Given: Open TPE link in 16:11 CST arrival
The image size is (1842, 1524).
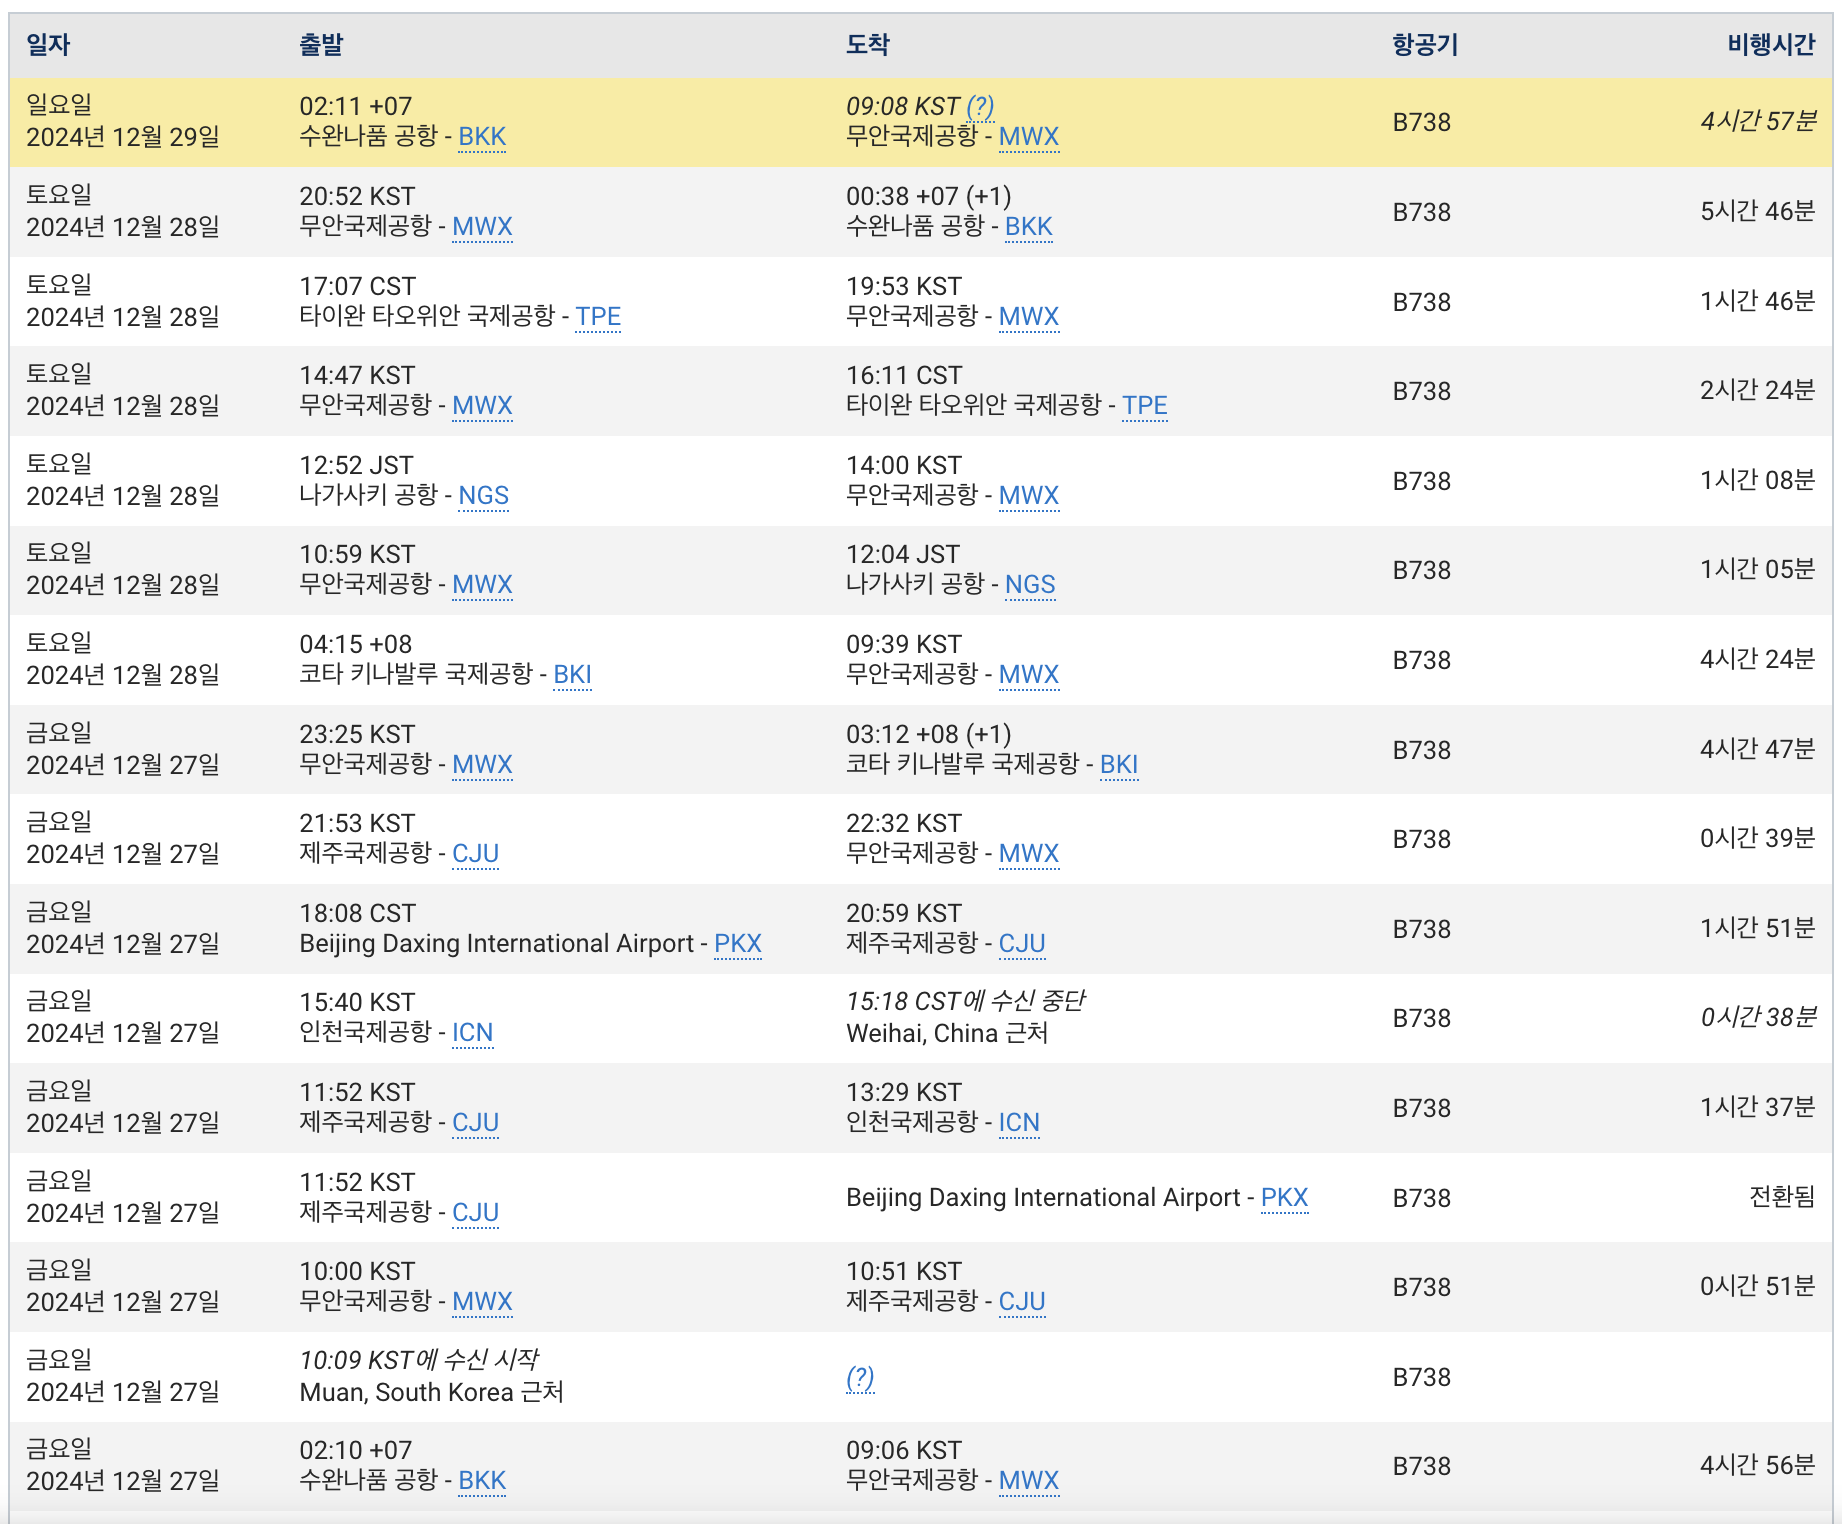Looking at the screenshot, I should tap(1145, 406).
